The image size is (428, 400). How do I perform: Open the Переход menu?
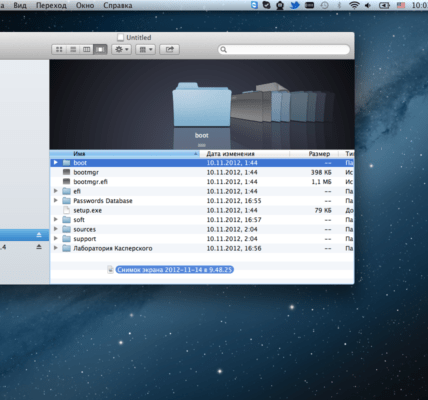click(51, 5)
